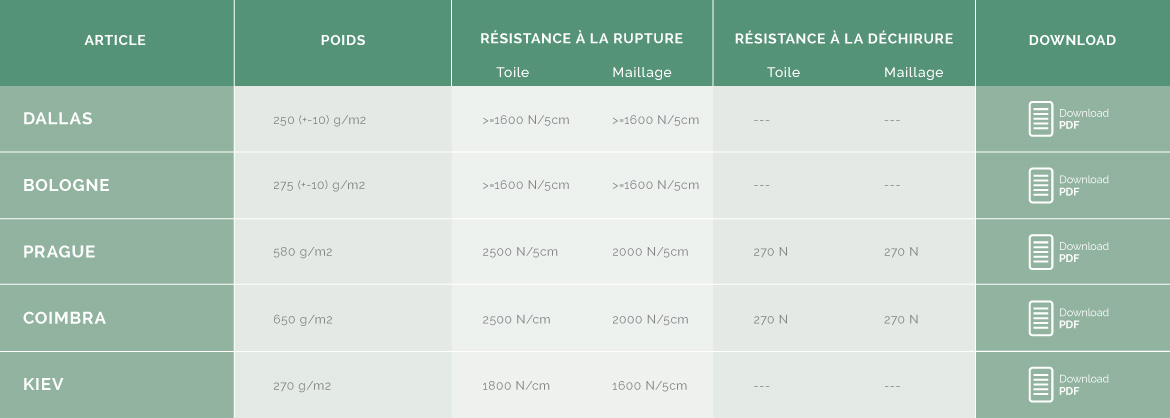Click the Kiev PDF document icon
Image resolution: width=1170 pixels, height=418 pixels.
1041,384
